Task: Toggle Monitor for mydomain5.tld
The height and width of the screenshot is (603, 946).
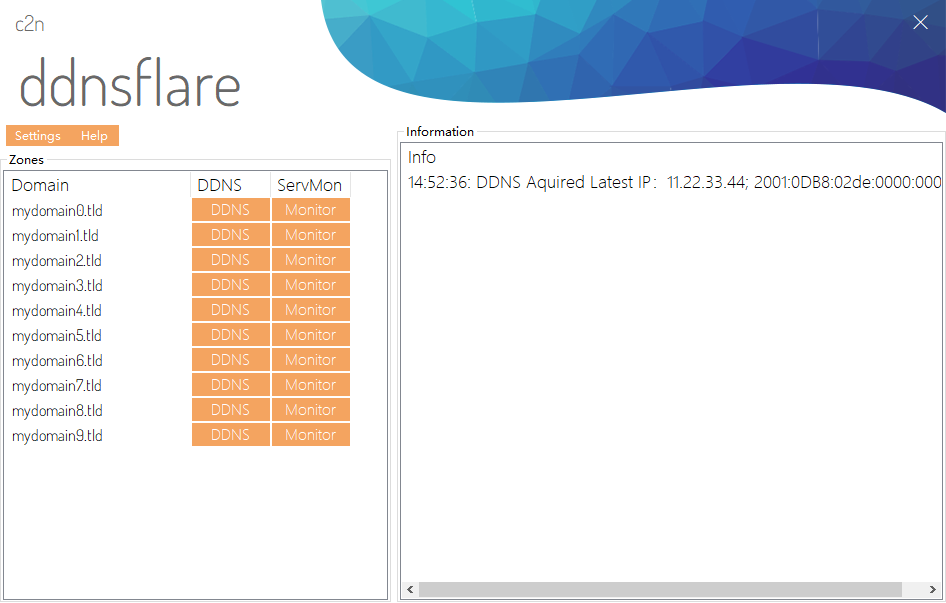Action: coord(311,335)
